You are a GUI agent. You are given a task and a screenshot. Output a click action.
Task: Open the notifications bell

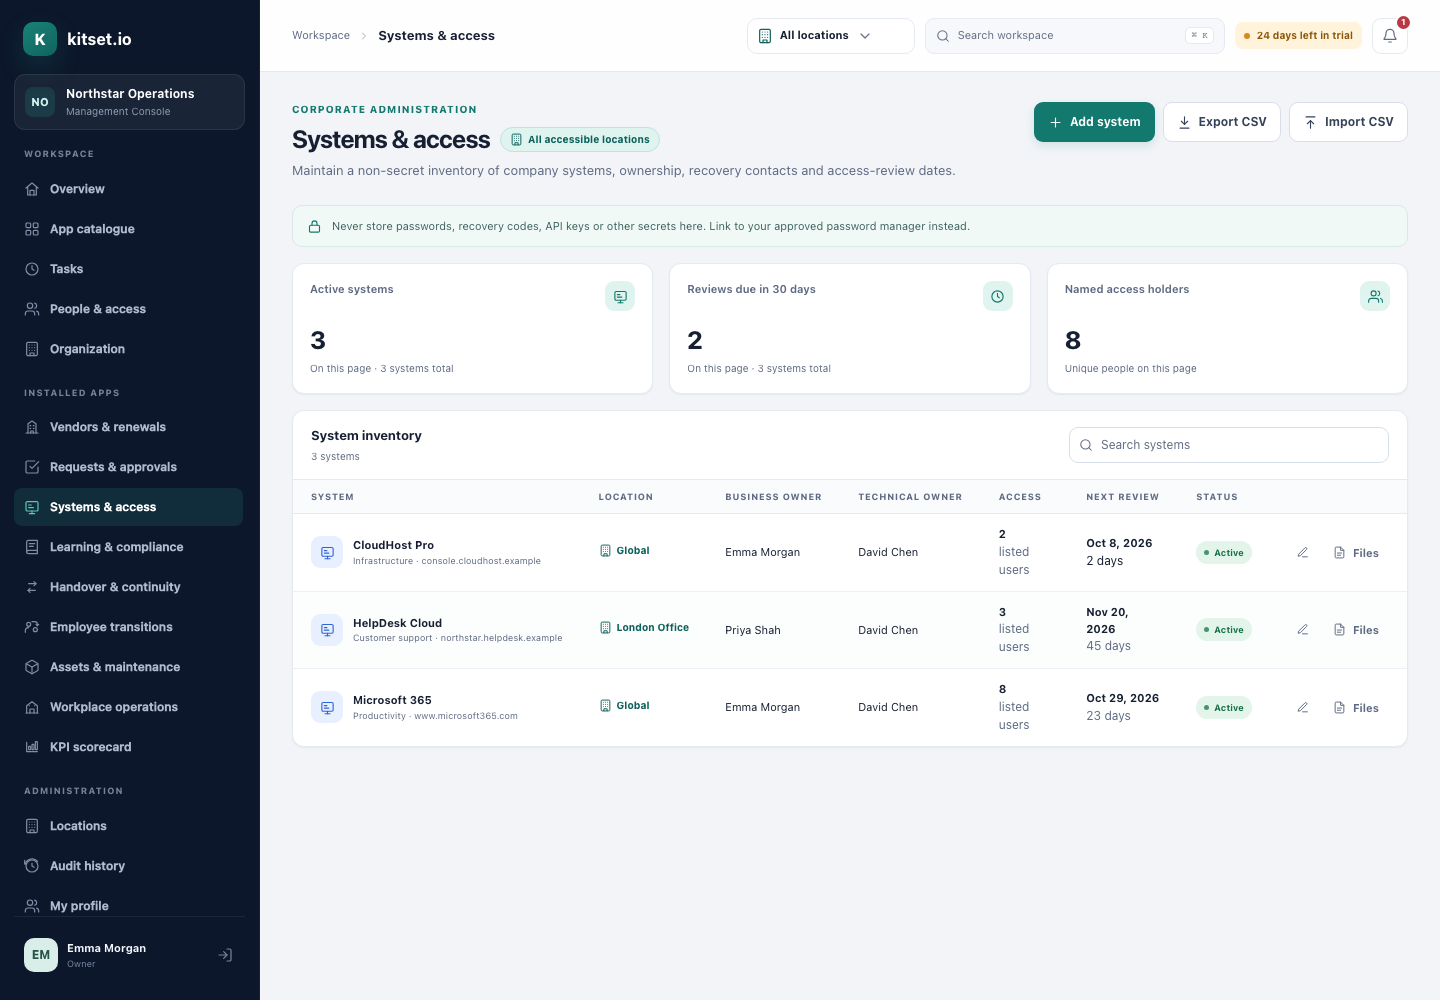point(1389,36)
